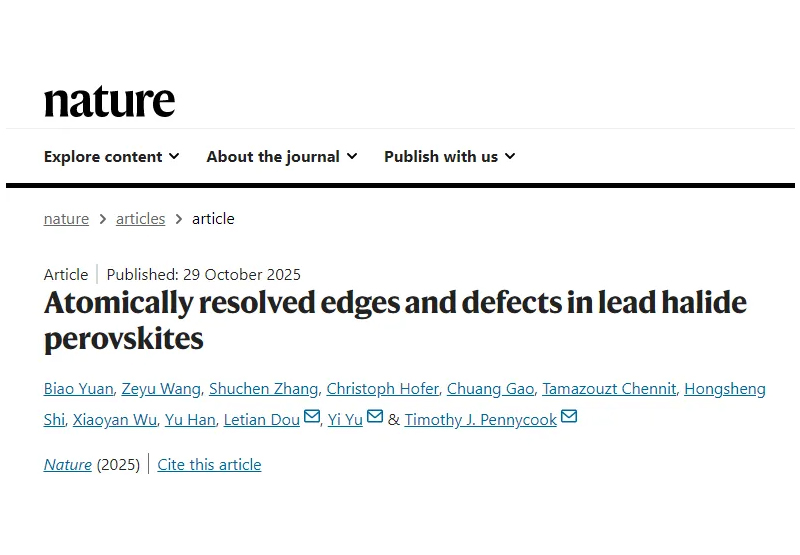The height and width of the screenshot is (555, 800).
Task: Open Tamazouzt Chennit author link
Action: coord(608,389)
